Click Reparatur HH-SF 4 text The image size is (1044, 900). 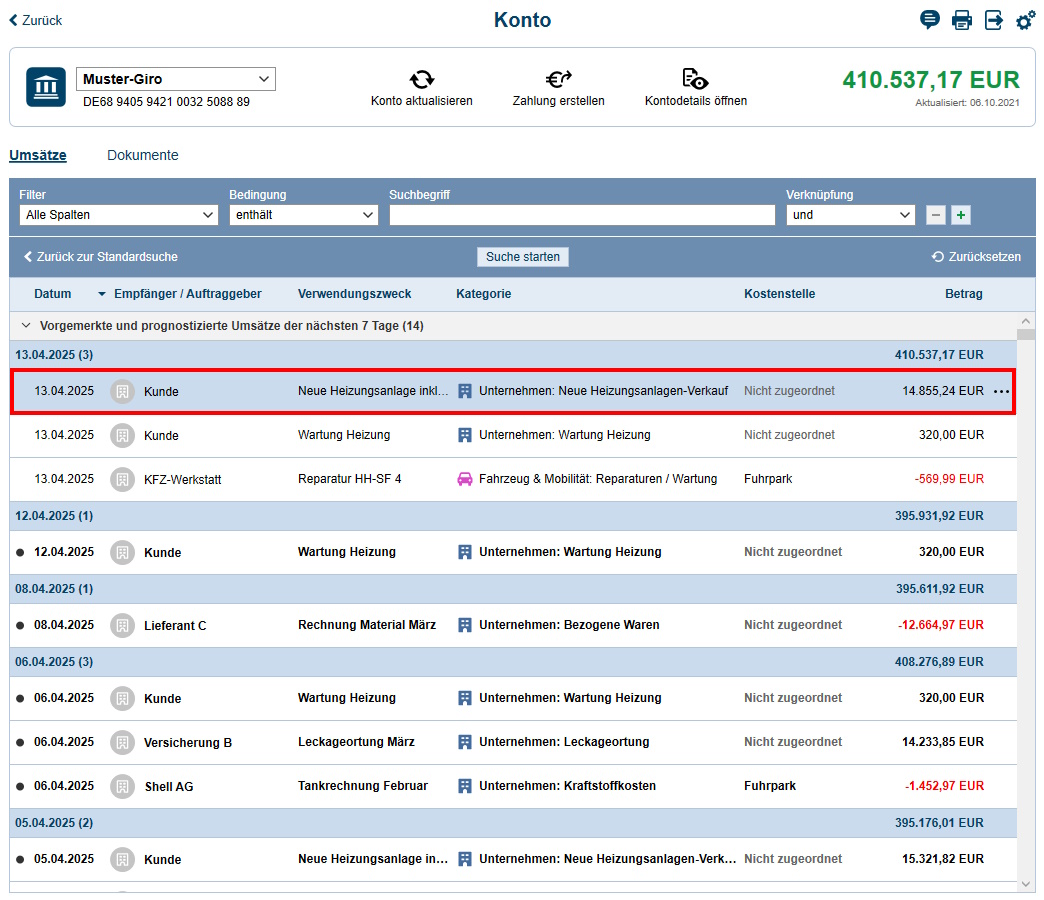point(350,479)
